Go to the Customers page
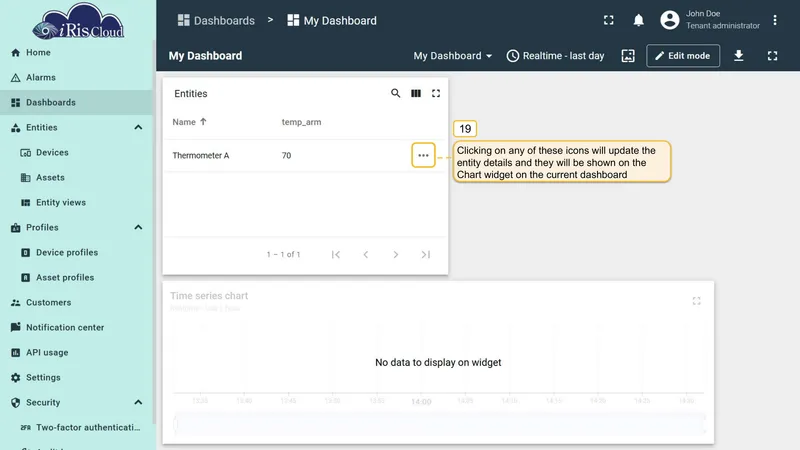The height and width of the screenshot is (450, 800). pyautogui.click(x=77, y=303)
